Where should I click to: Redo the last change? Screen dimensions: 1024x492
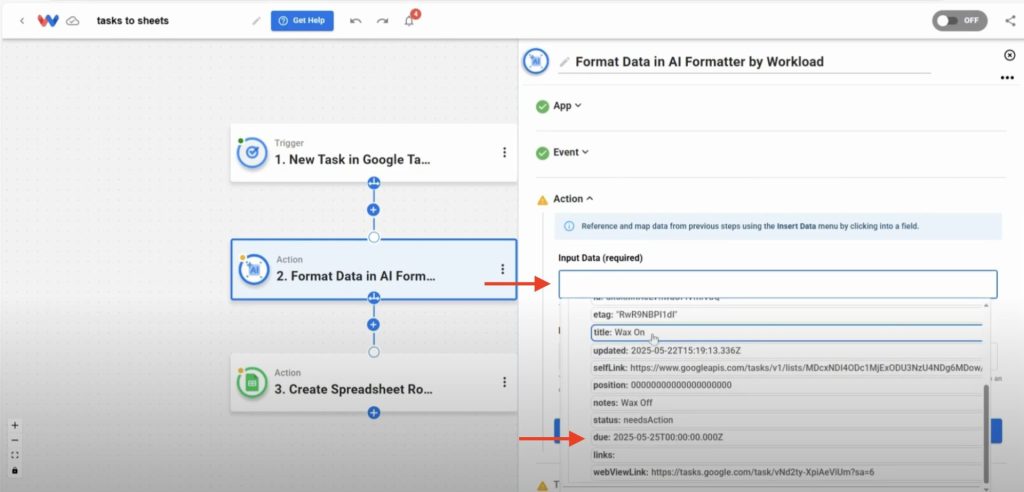[383, 21]
